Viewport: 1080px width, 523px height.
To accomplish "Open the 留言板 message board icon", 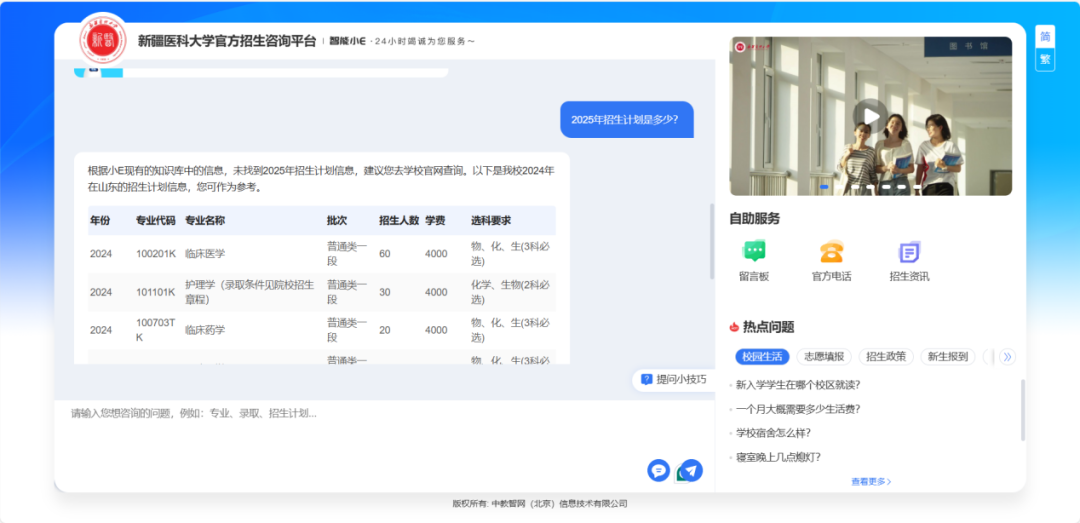I will point(754,252).
